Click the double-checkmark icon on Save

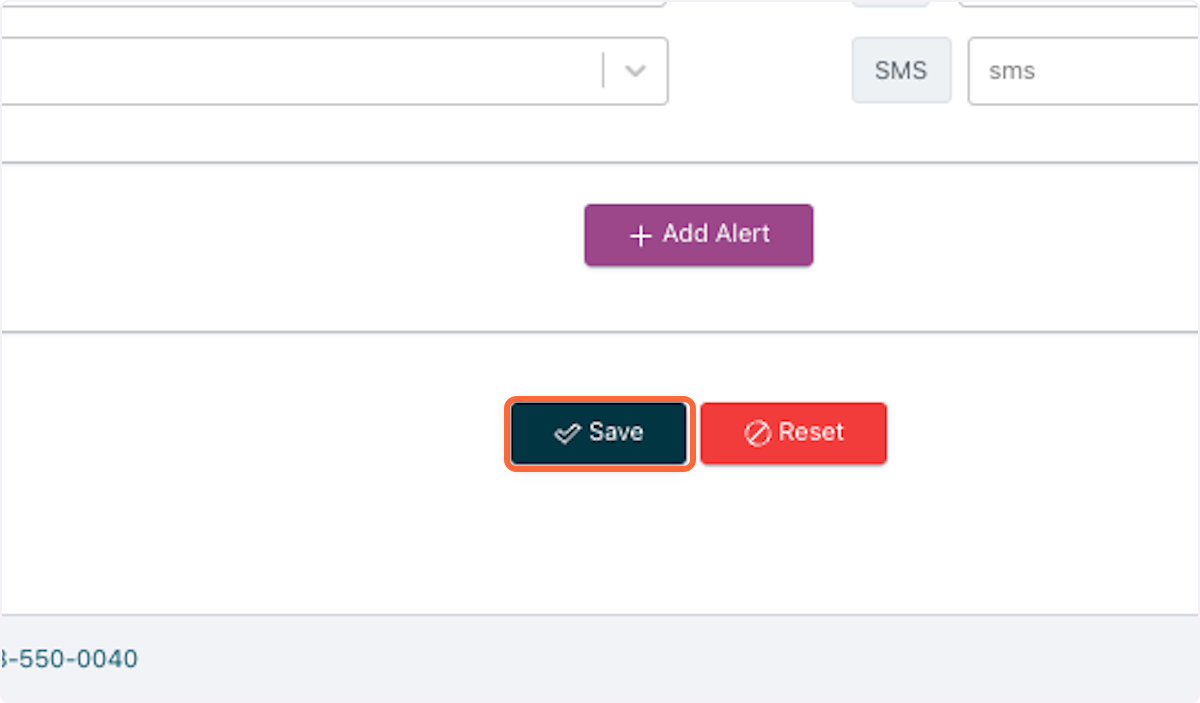[x=567, y=433]
